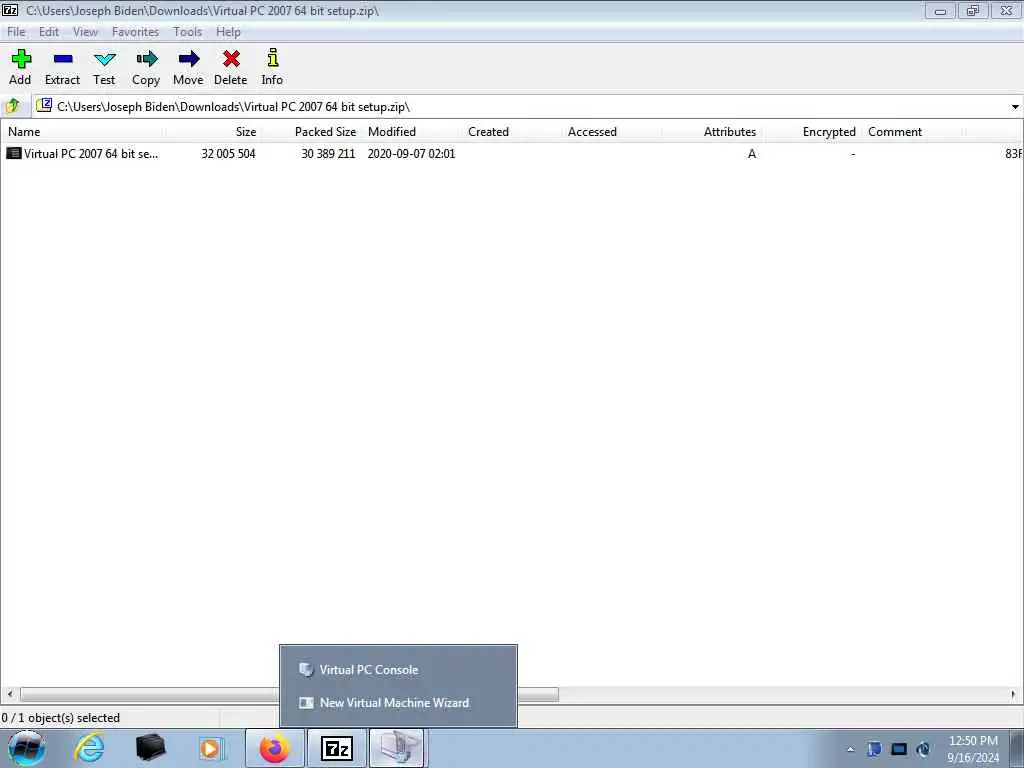Open the Favorites menu
Image resolution: width=1024 pixels, height=768 pixels.
(x=135, y=32)
